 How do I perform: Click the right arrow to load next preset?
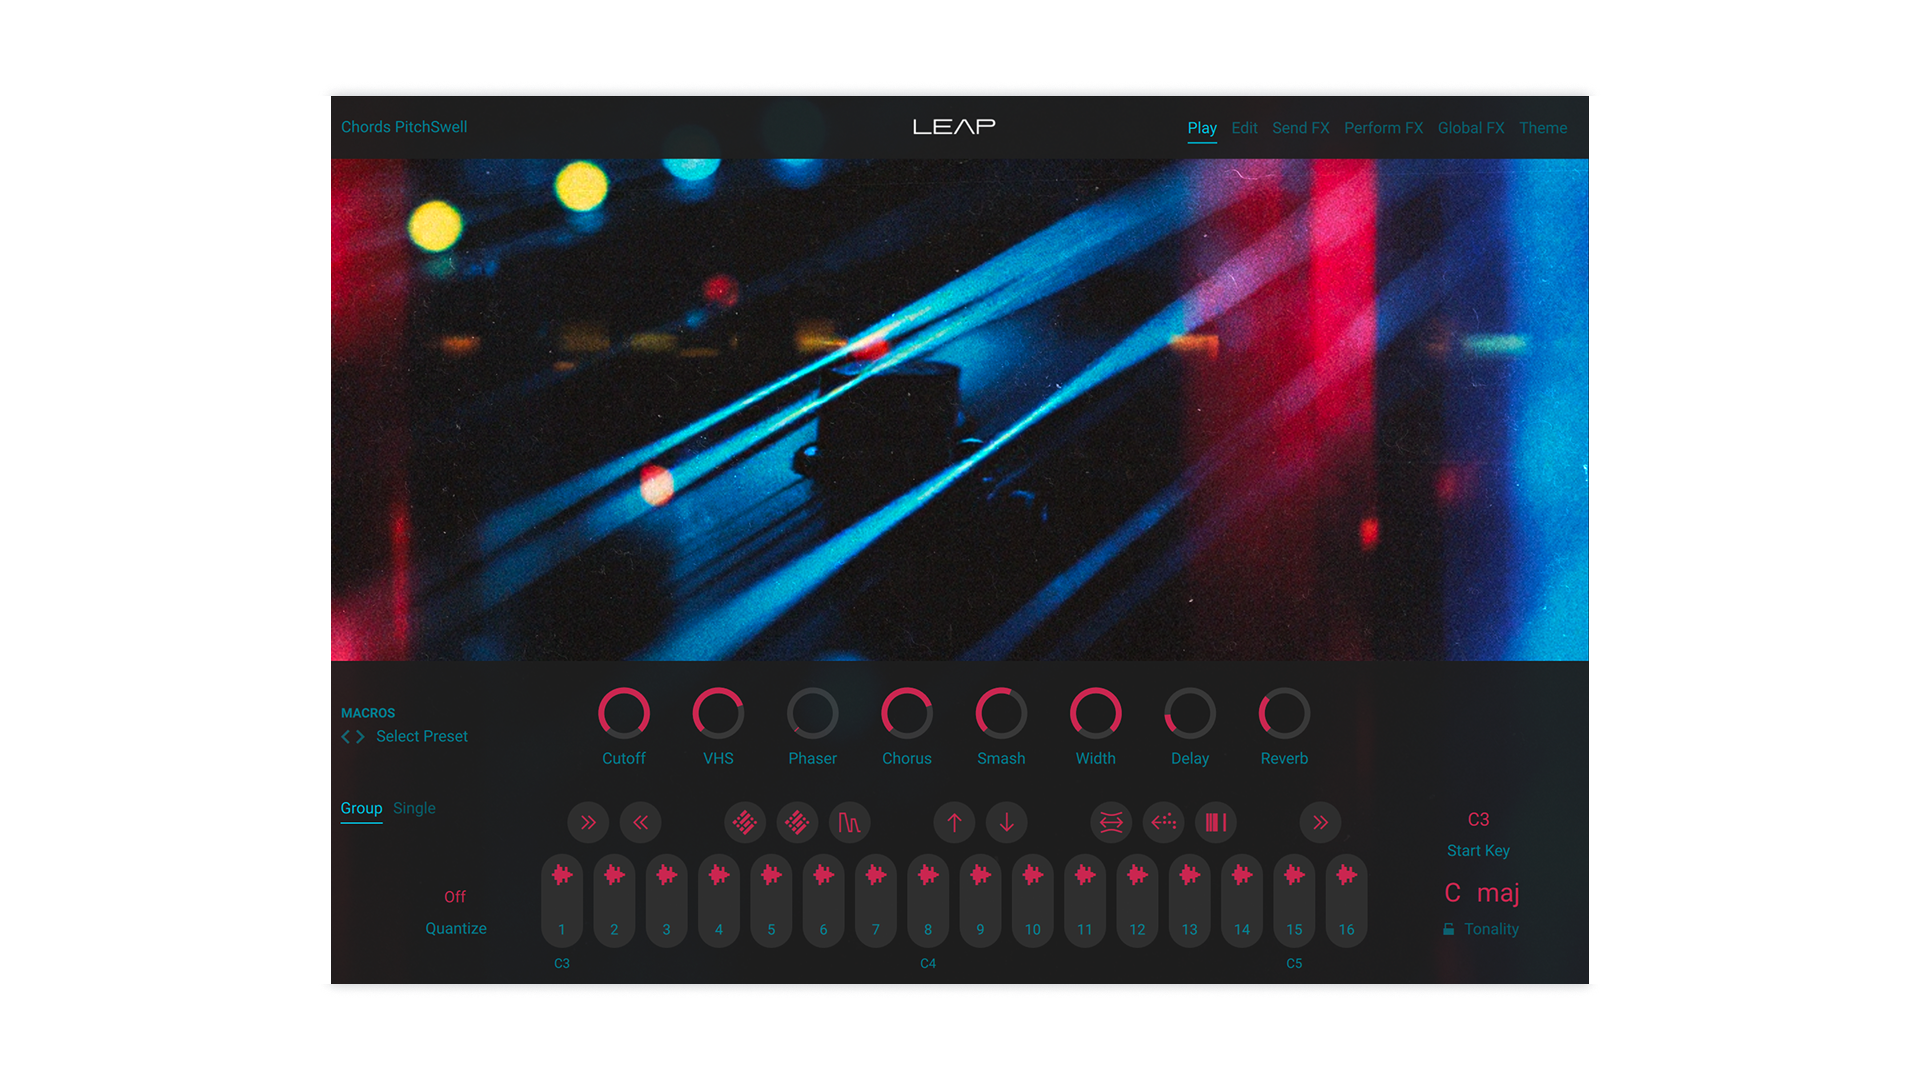pos(361,736)
